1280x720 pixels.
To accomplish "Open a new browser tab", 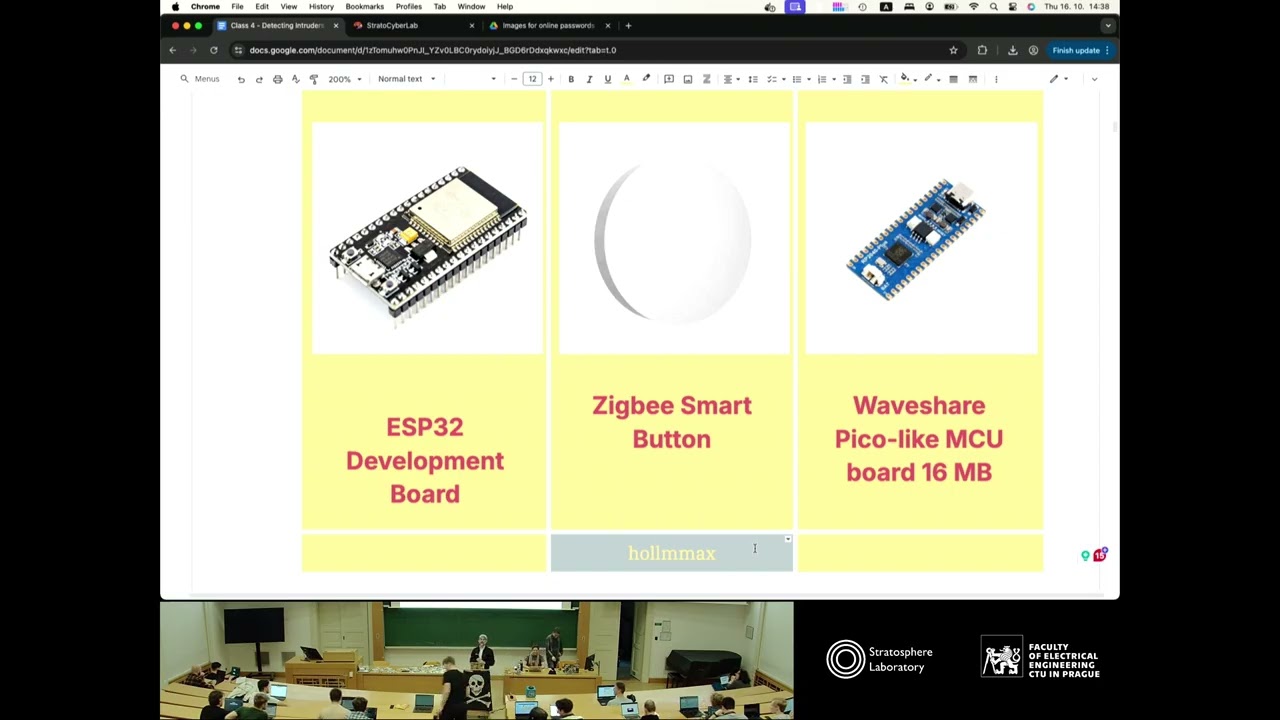I will tap(628, 26).
